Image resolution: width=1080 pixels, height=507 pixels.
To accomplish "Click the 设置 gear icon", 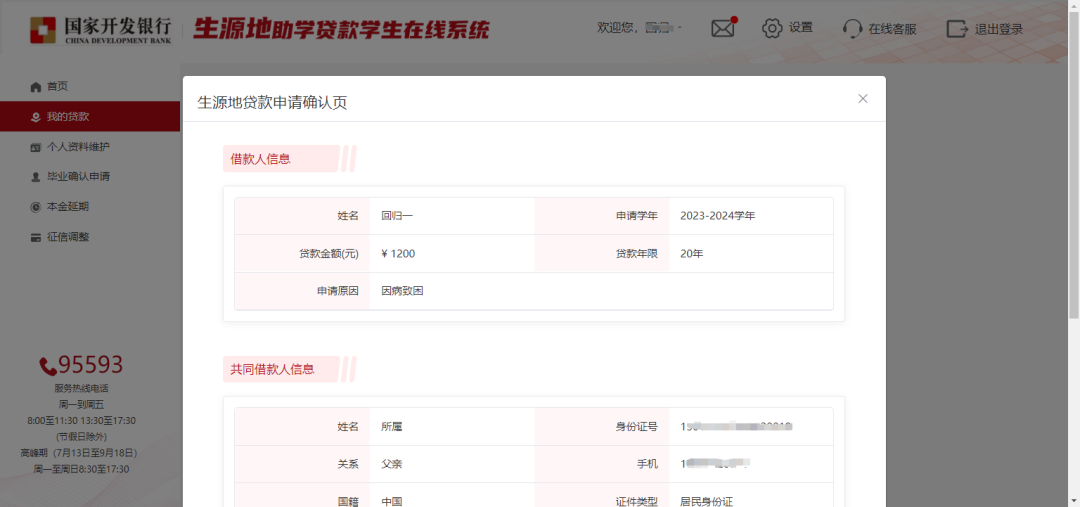I will tap(772, 28).
